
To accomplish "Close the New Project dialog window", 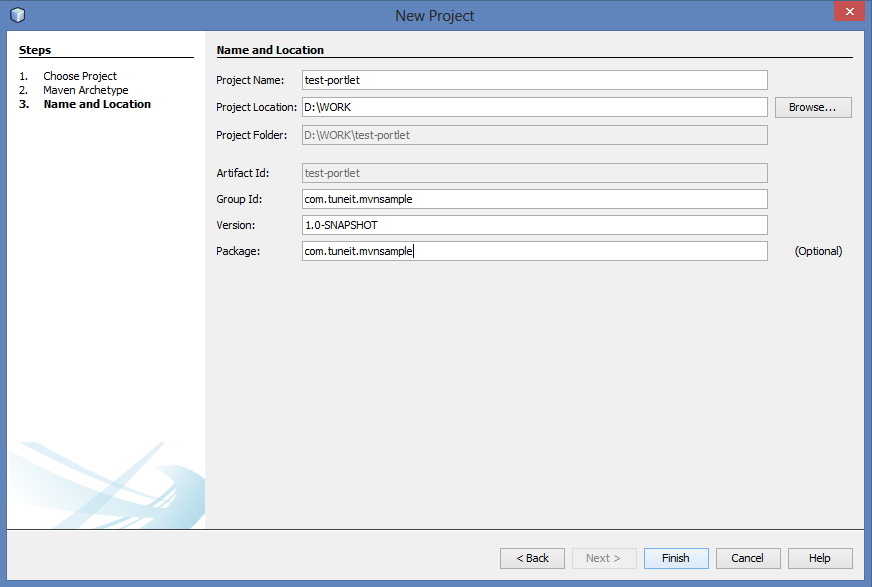I will [x=849, y=13].
